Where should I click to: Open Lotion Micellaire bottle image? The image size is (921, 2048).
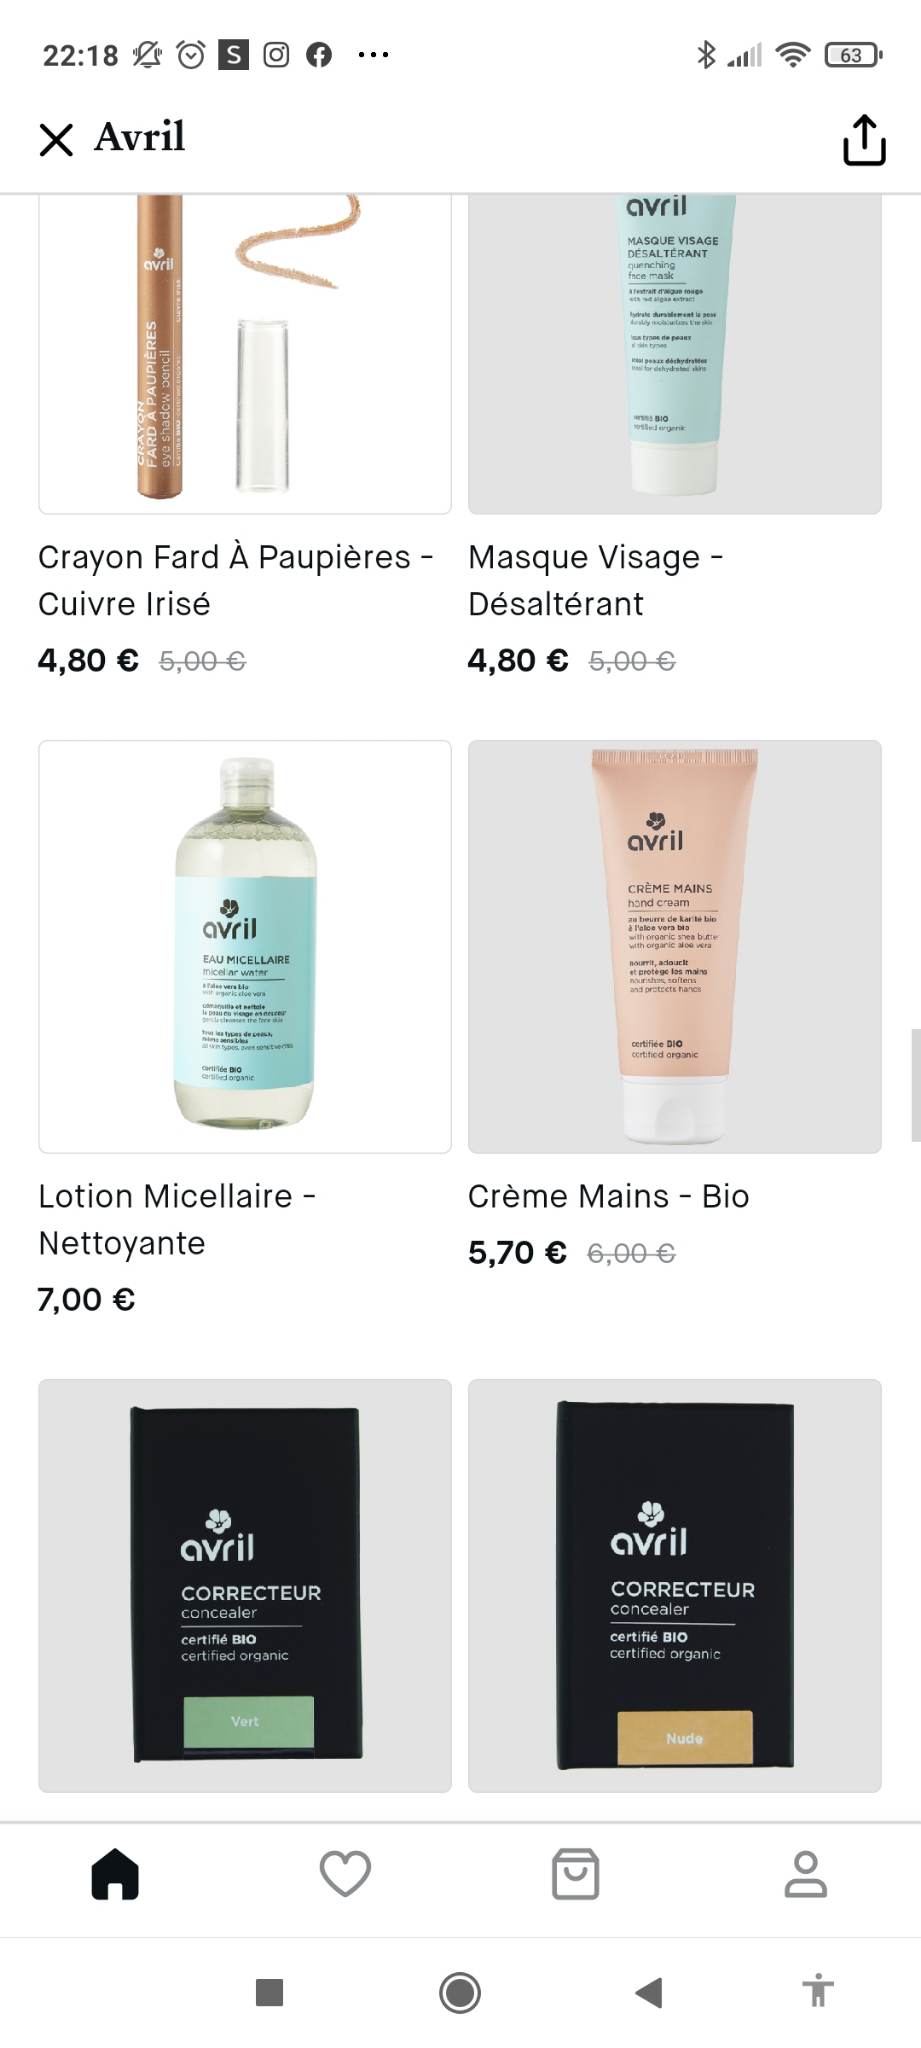point(245,946)
